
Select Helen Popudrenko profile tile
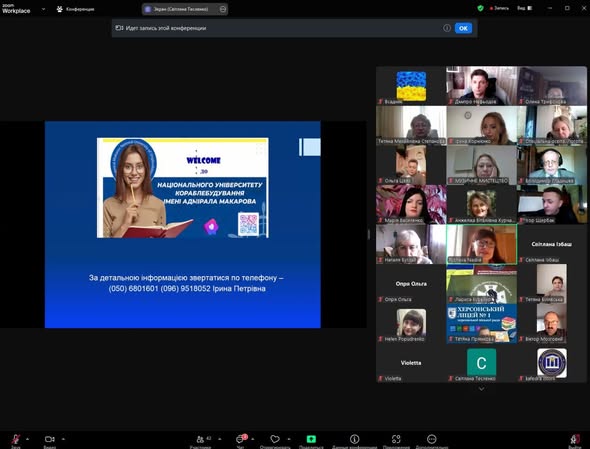click(x=411, y=323)
